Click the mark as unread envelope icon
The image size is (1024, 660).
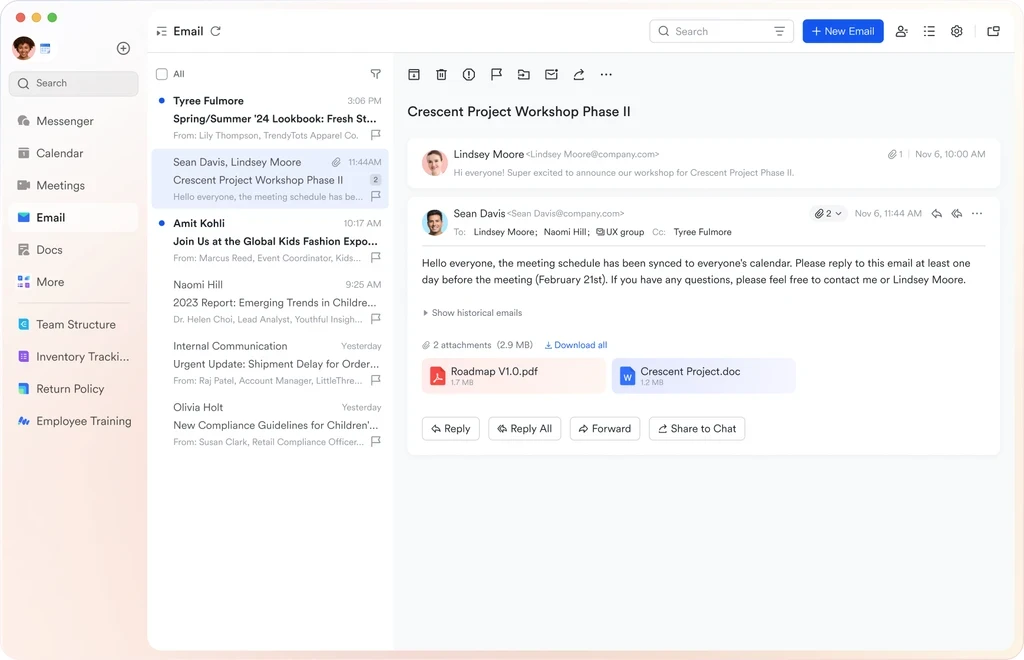coord(551,75)
